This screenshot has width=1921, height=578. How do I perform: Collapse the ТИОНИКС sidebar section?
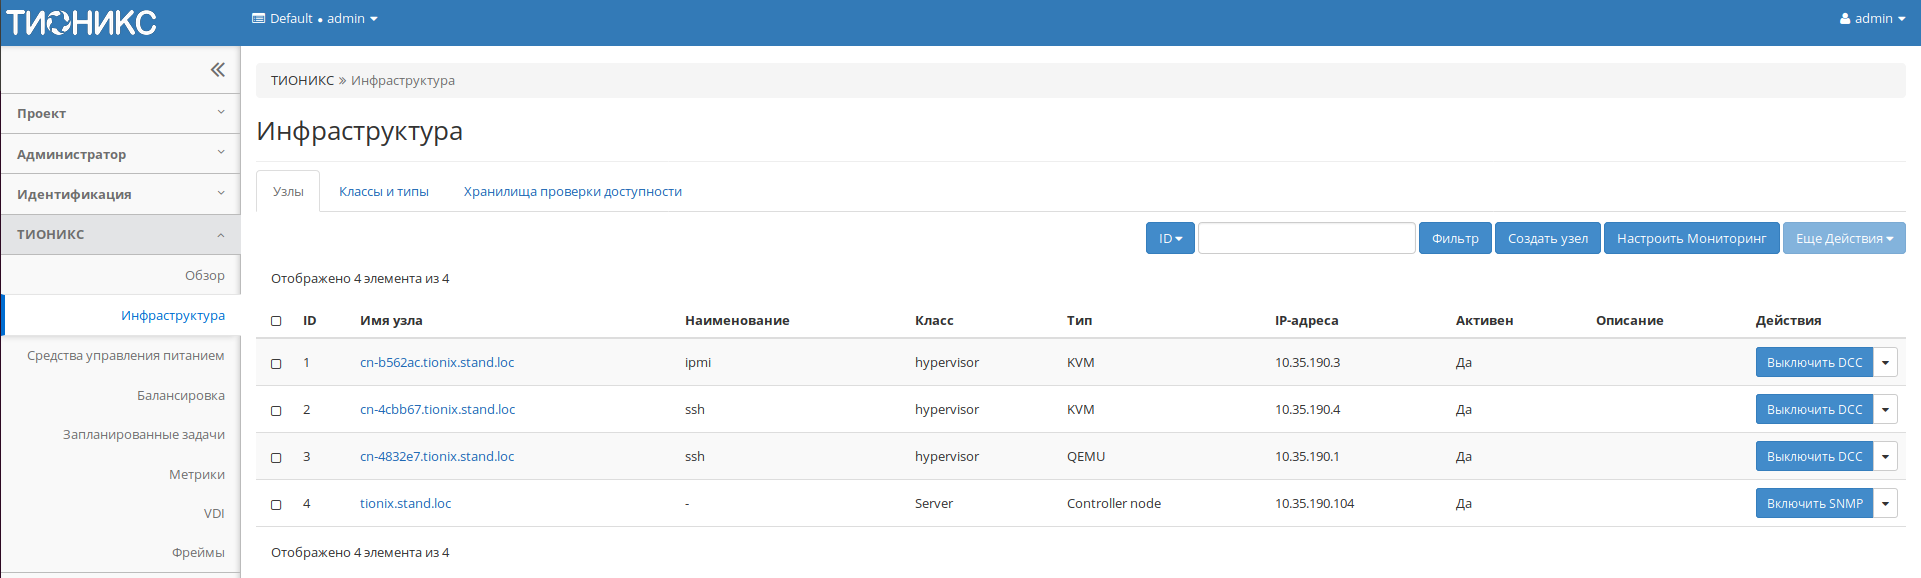click(120, 234)
